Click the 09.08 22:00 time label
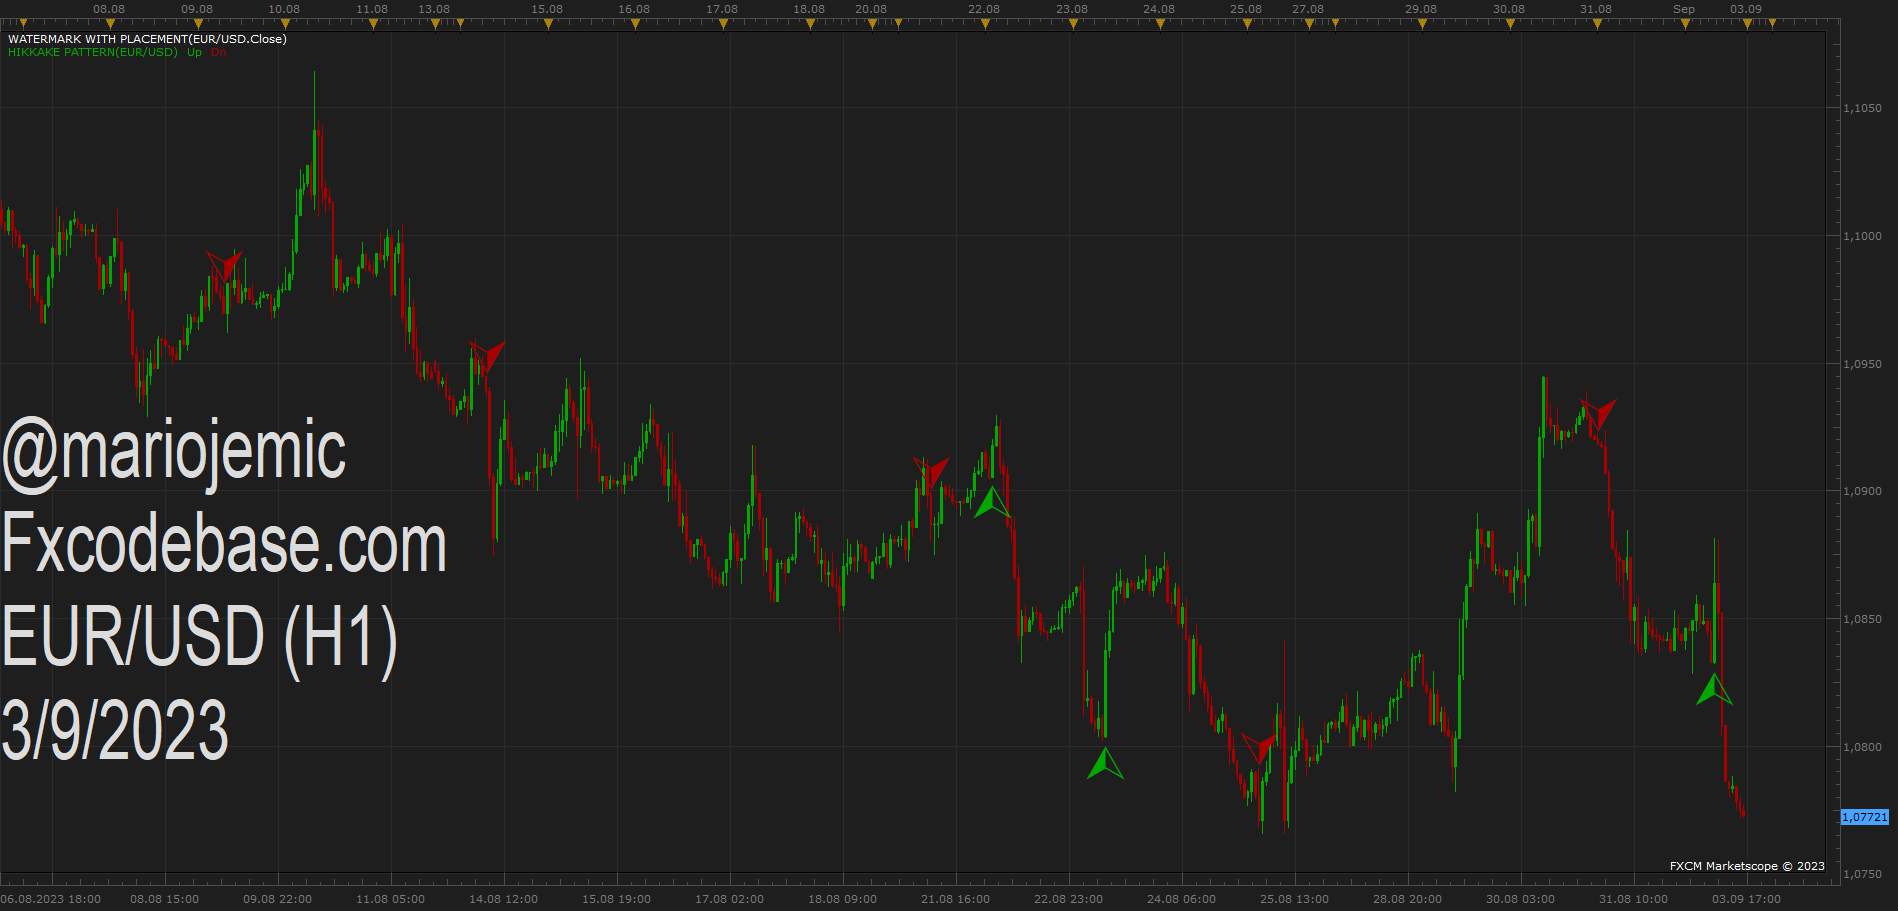 (x=278, y=899)
